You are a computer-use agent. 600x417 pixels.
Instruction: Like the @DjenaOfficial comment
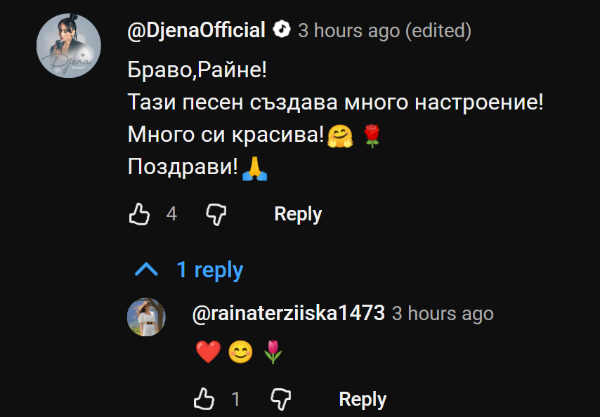pyautogui.click(x=140, y=213)
